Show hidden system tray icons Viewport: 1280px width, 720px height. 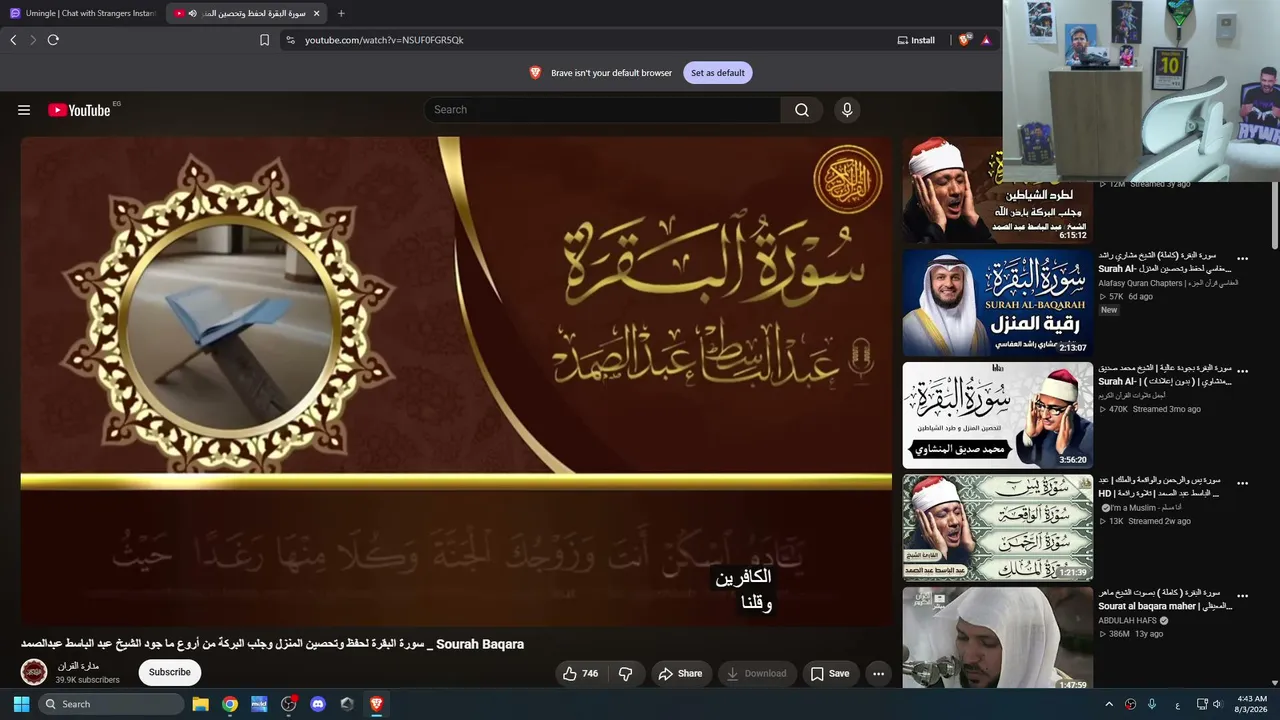(x=1108, y=704)
